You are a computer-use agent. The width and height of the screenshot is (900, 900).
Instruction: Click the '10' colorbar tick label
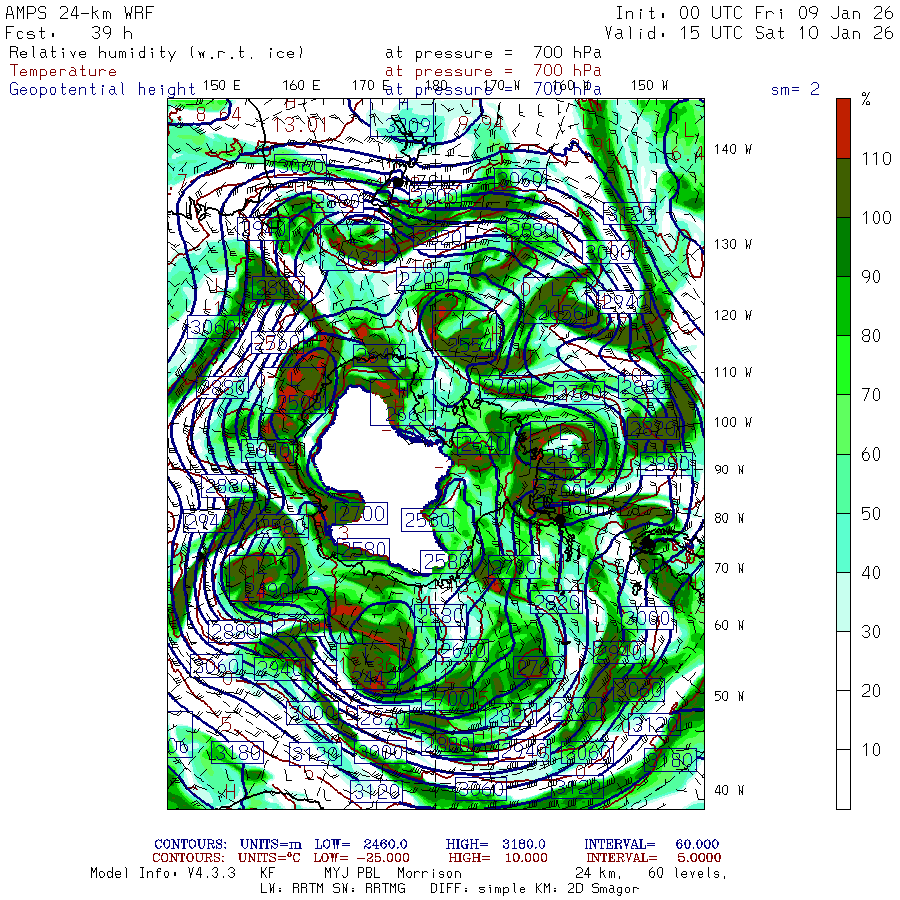tap(871, 750)
